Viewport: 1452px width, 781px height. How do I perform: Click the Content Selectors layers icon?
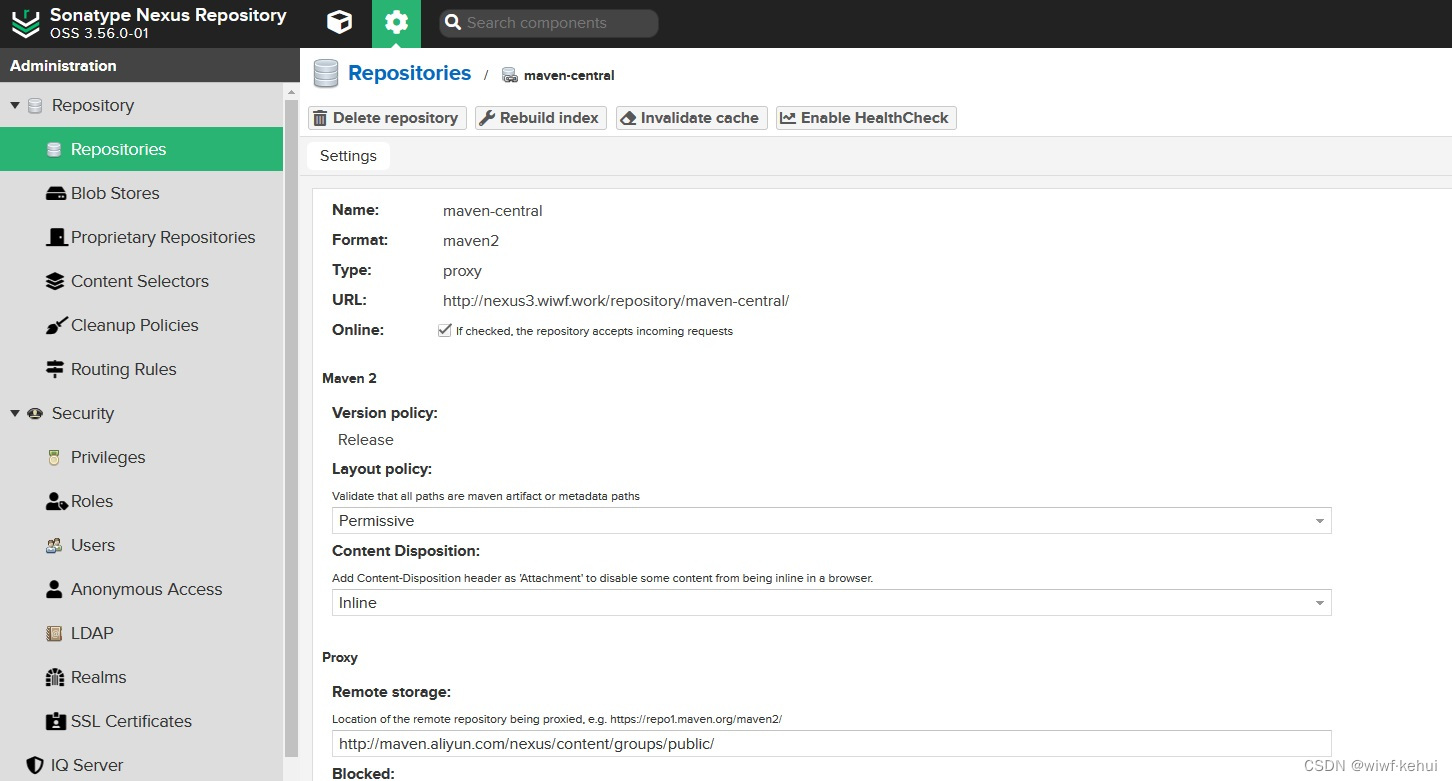(x=56, y=281)
